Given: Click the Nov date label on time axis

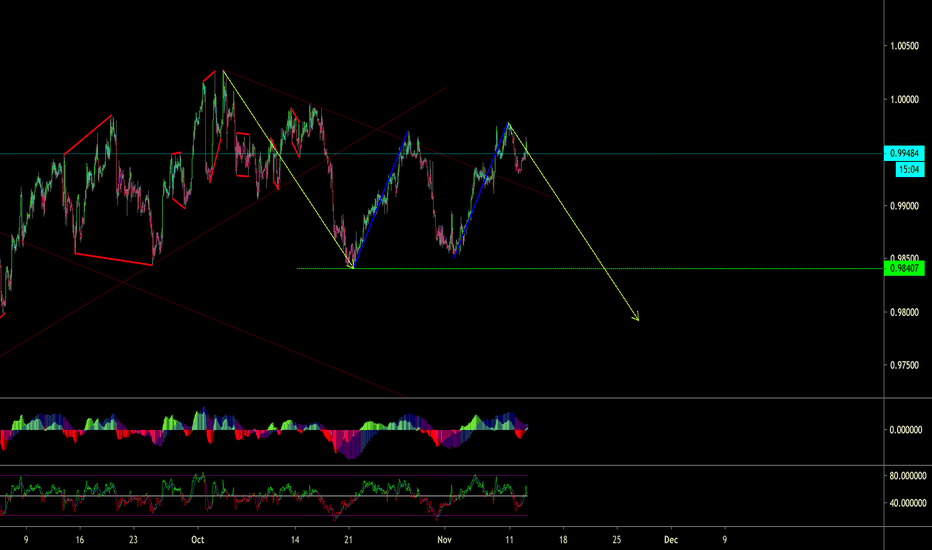Looking at the screenshot, I should [444, 540].
